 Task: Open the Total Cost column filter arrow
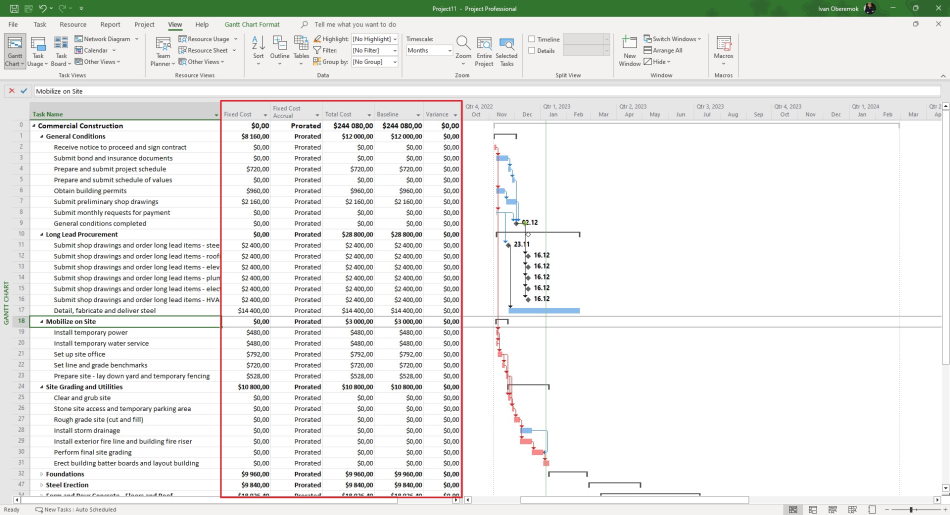(x=369, y=115)
